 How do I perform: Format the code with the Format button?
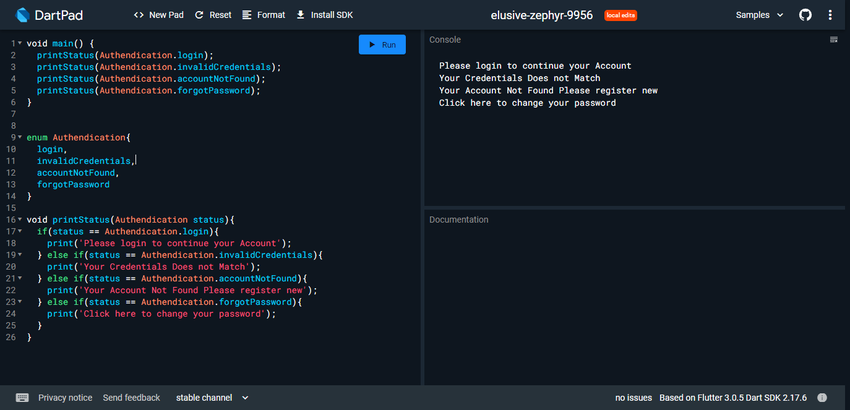(263, 16)
